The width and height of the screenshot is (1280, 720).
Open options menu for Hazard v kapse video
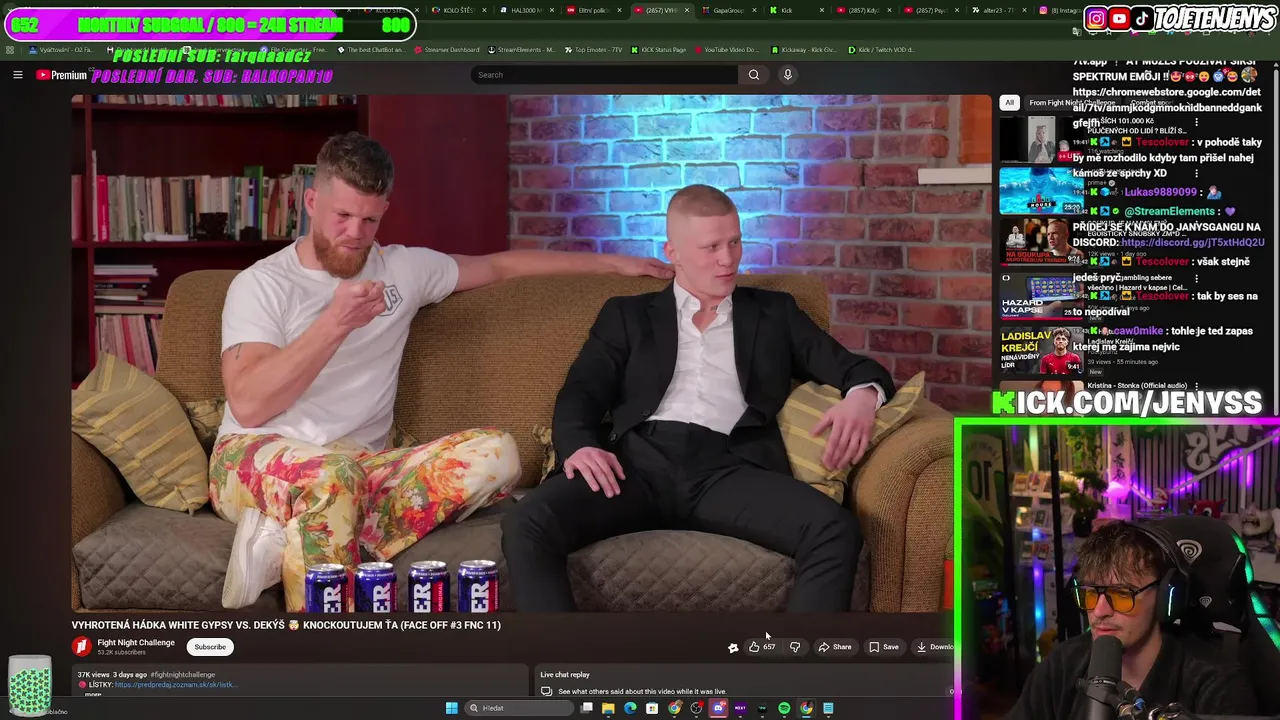coord(1196,278)
